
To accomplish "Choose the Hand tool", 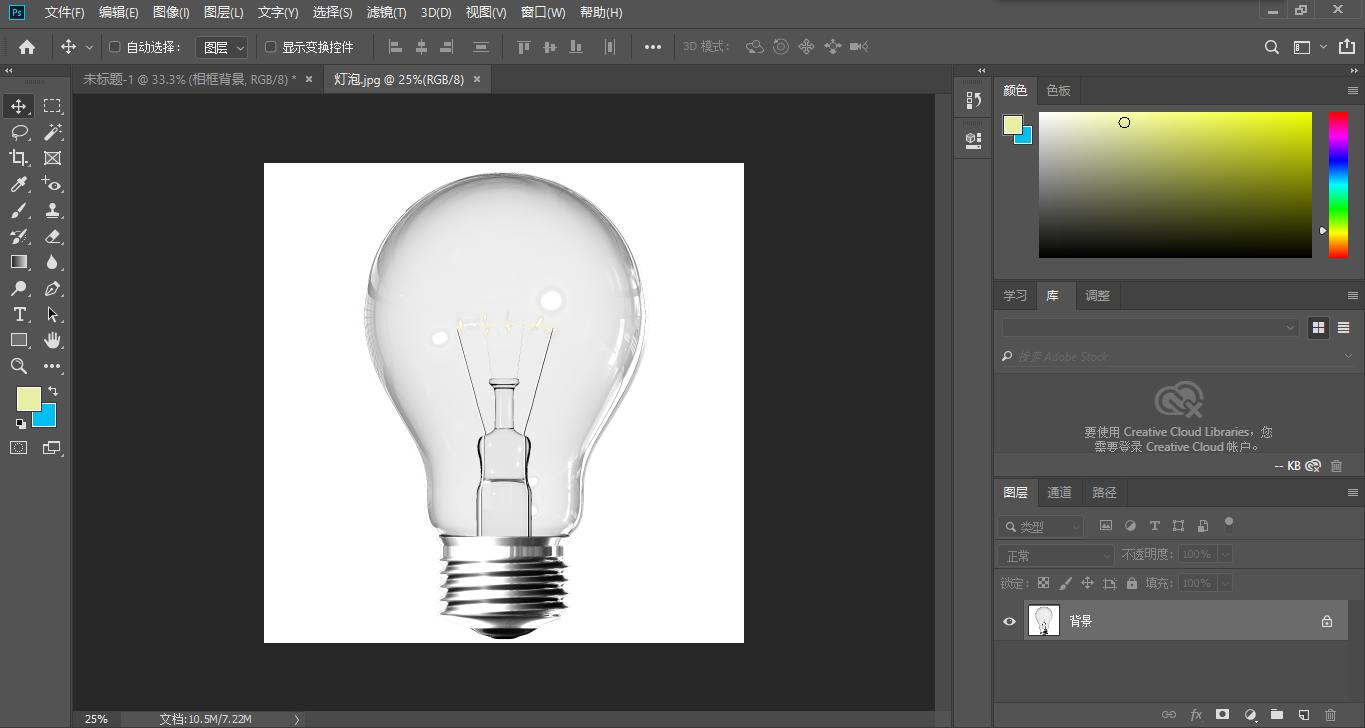I will tap(52, 341).
